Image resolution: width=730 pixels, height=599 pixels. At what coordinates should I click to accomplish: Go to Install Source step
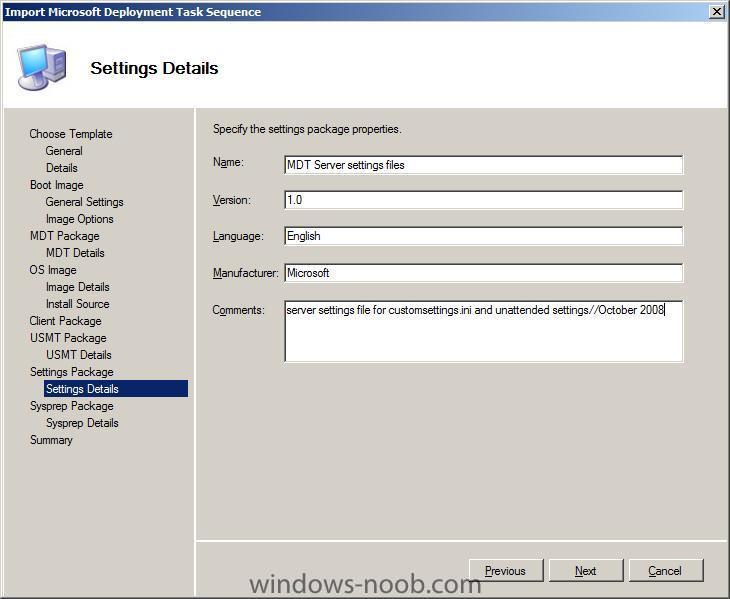click(x=78, y=304)
